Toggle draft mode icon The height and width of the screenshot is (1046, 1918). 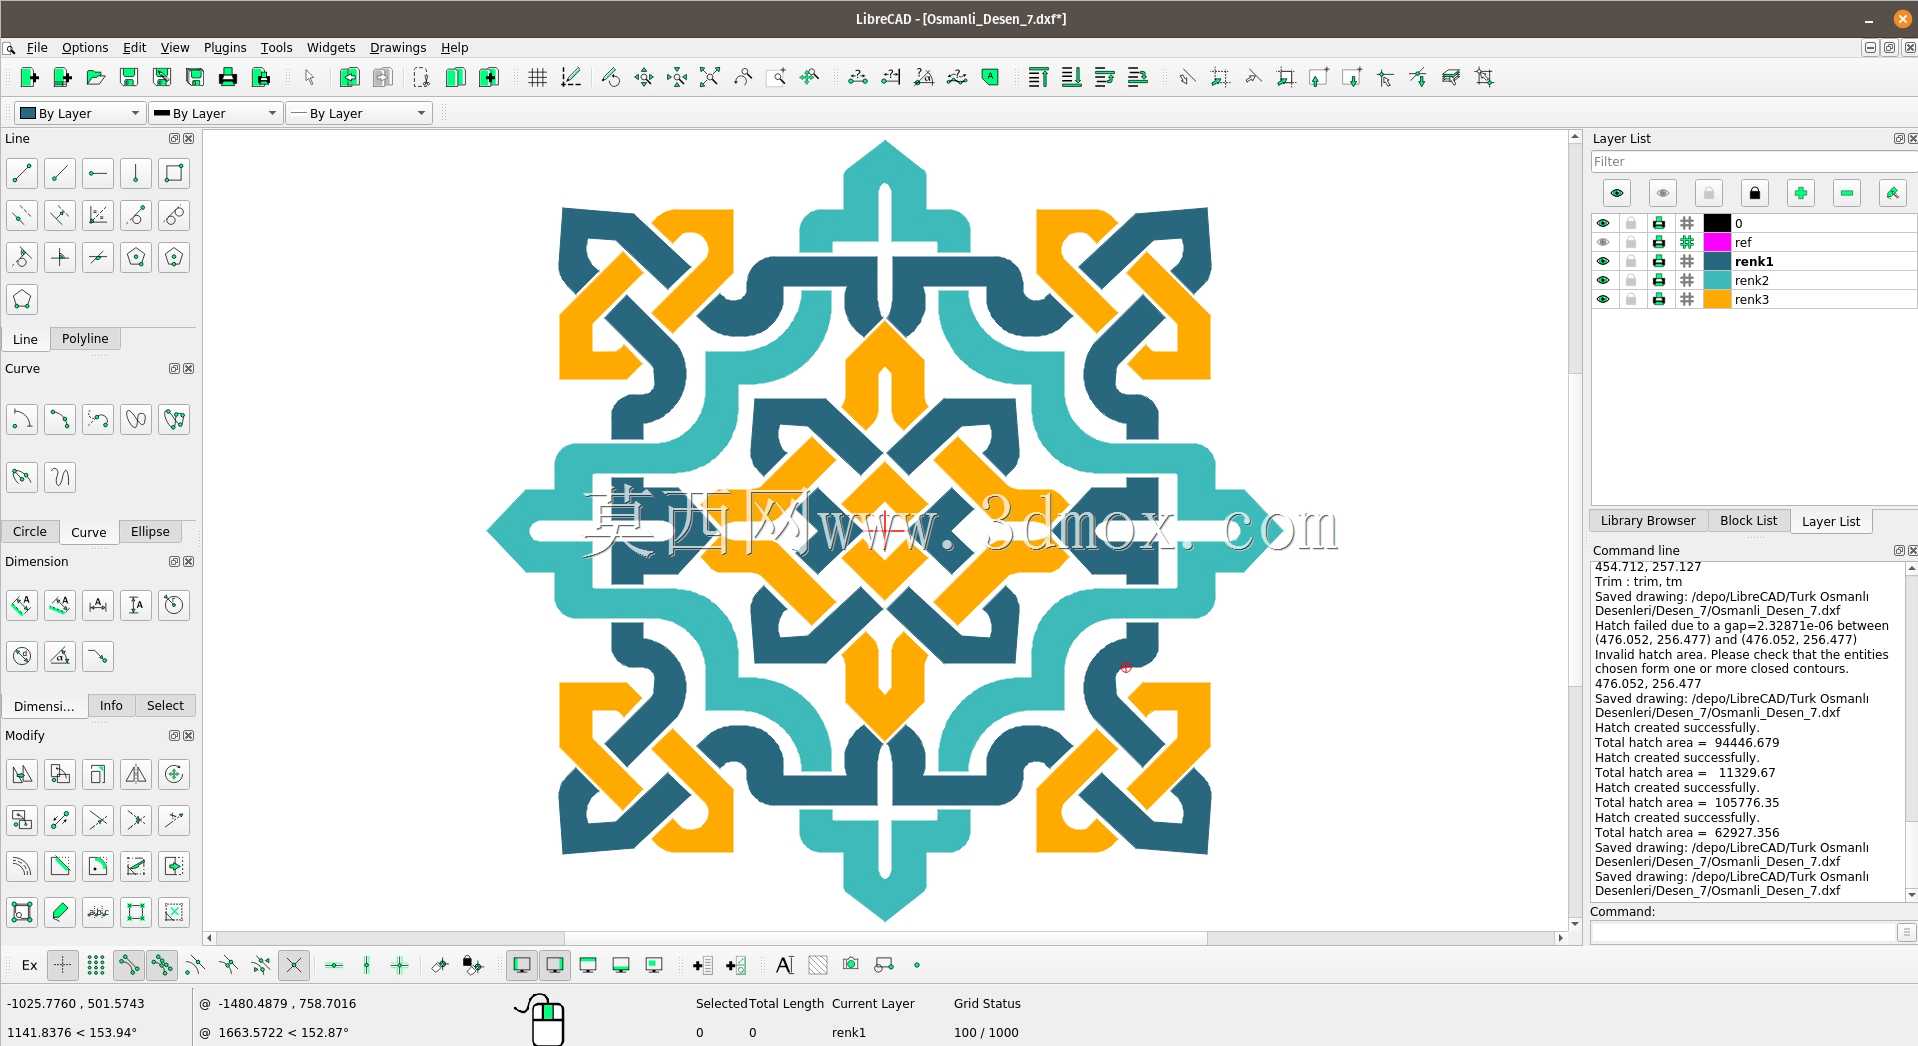[570, 77]
